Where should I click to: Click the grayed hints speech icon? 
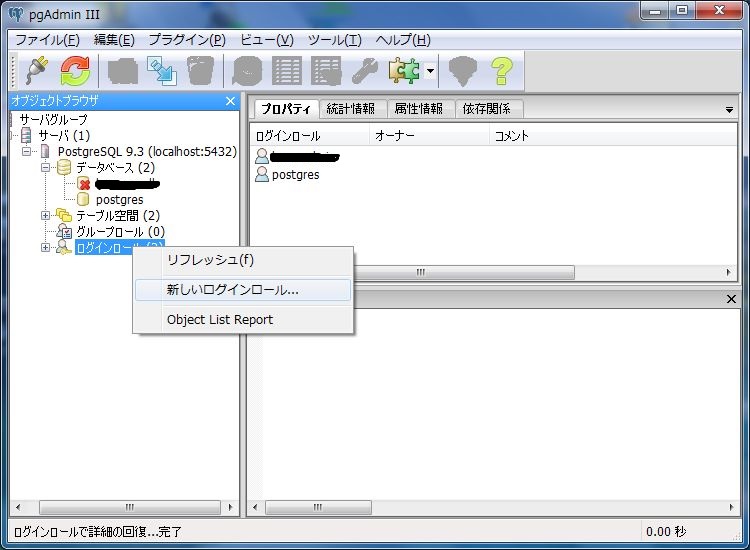pyautogui.click(x=463, y=71)
